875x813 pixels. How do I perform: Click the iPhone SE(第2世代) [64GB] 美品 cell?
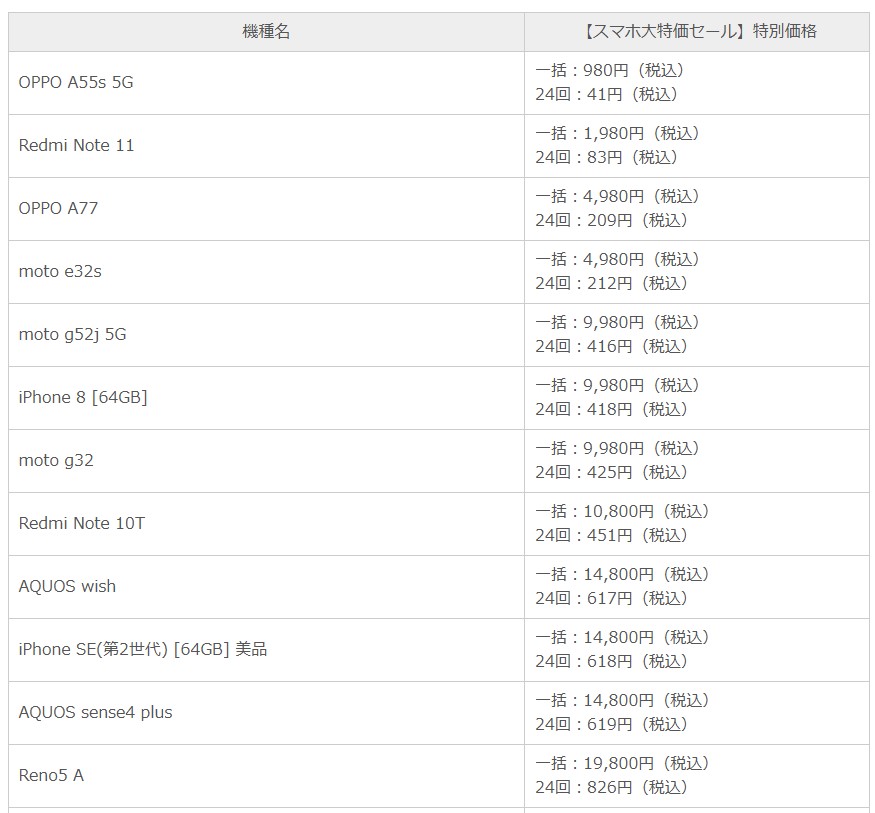(x=143, y=649)
